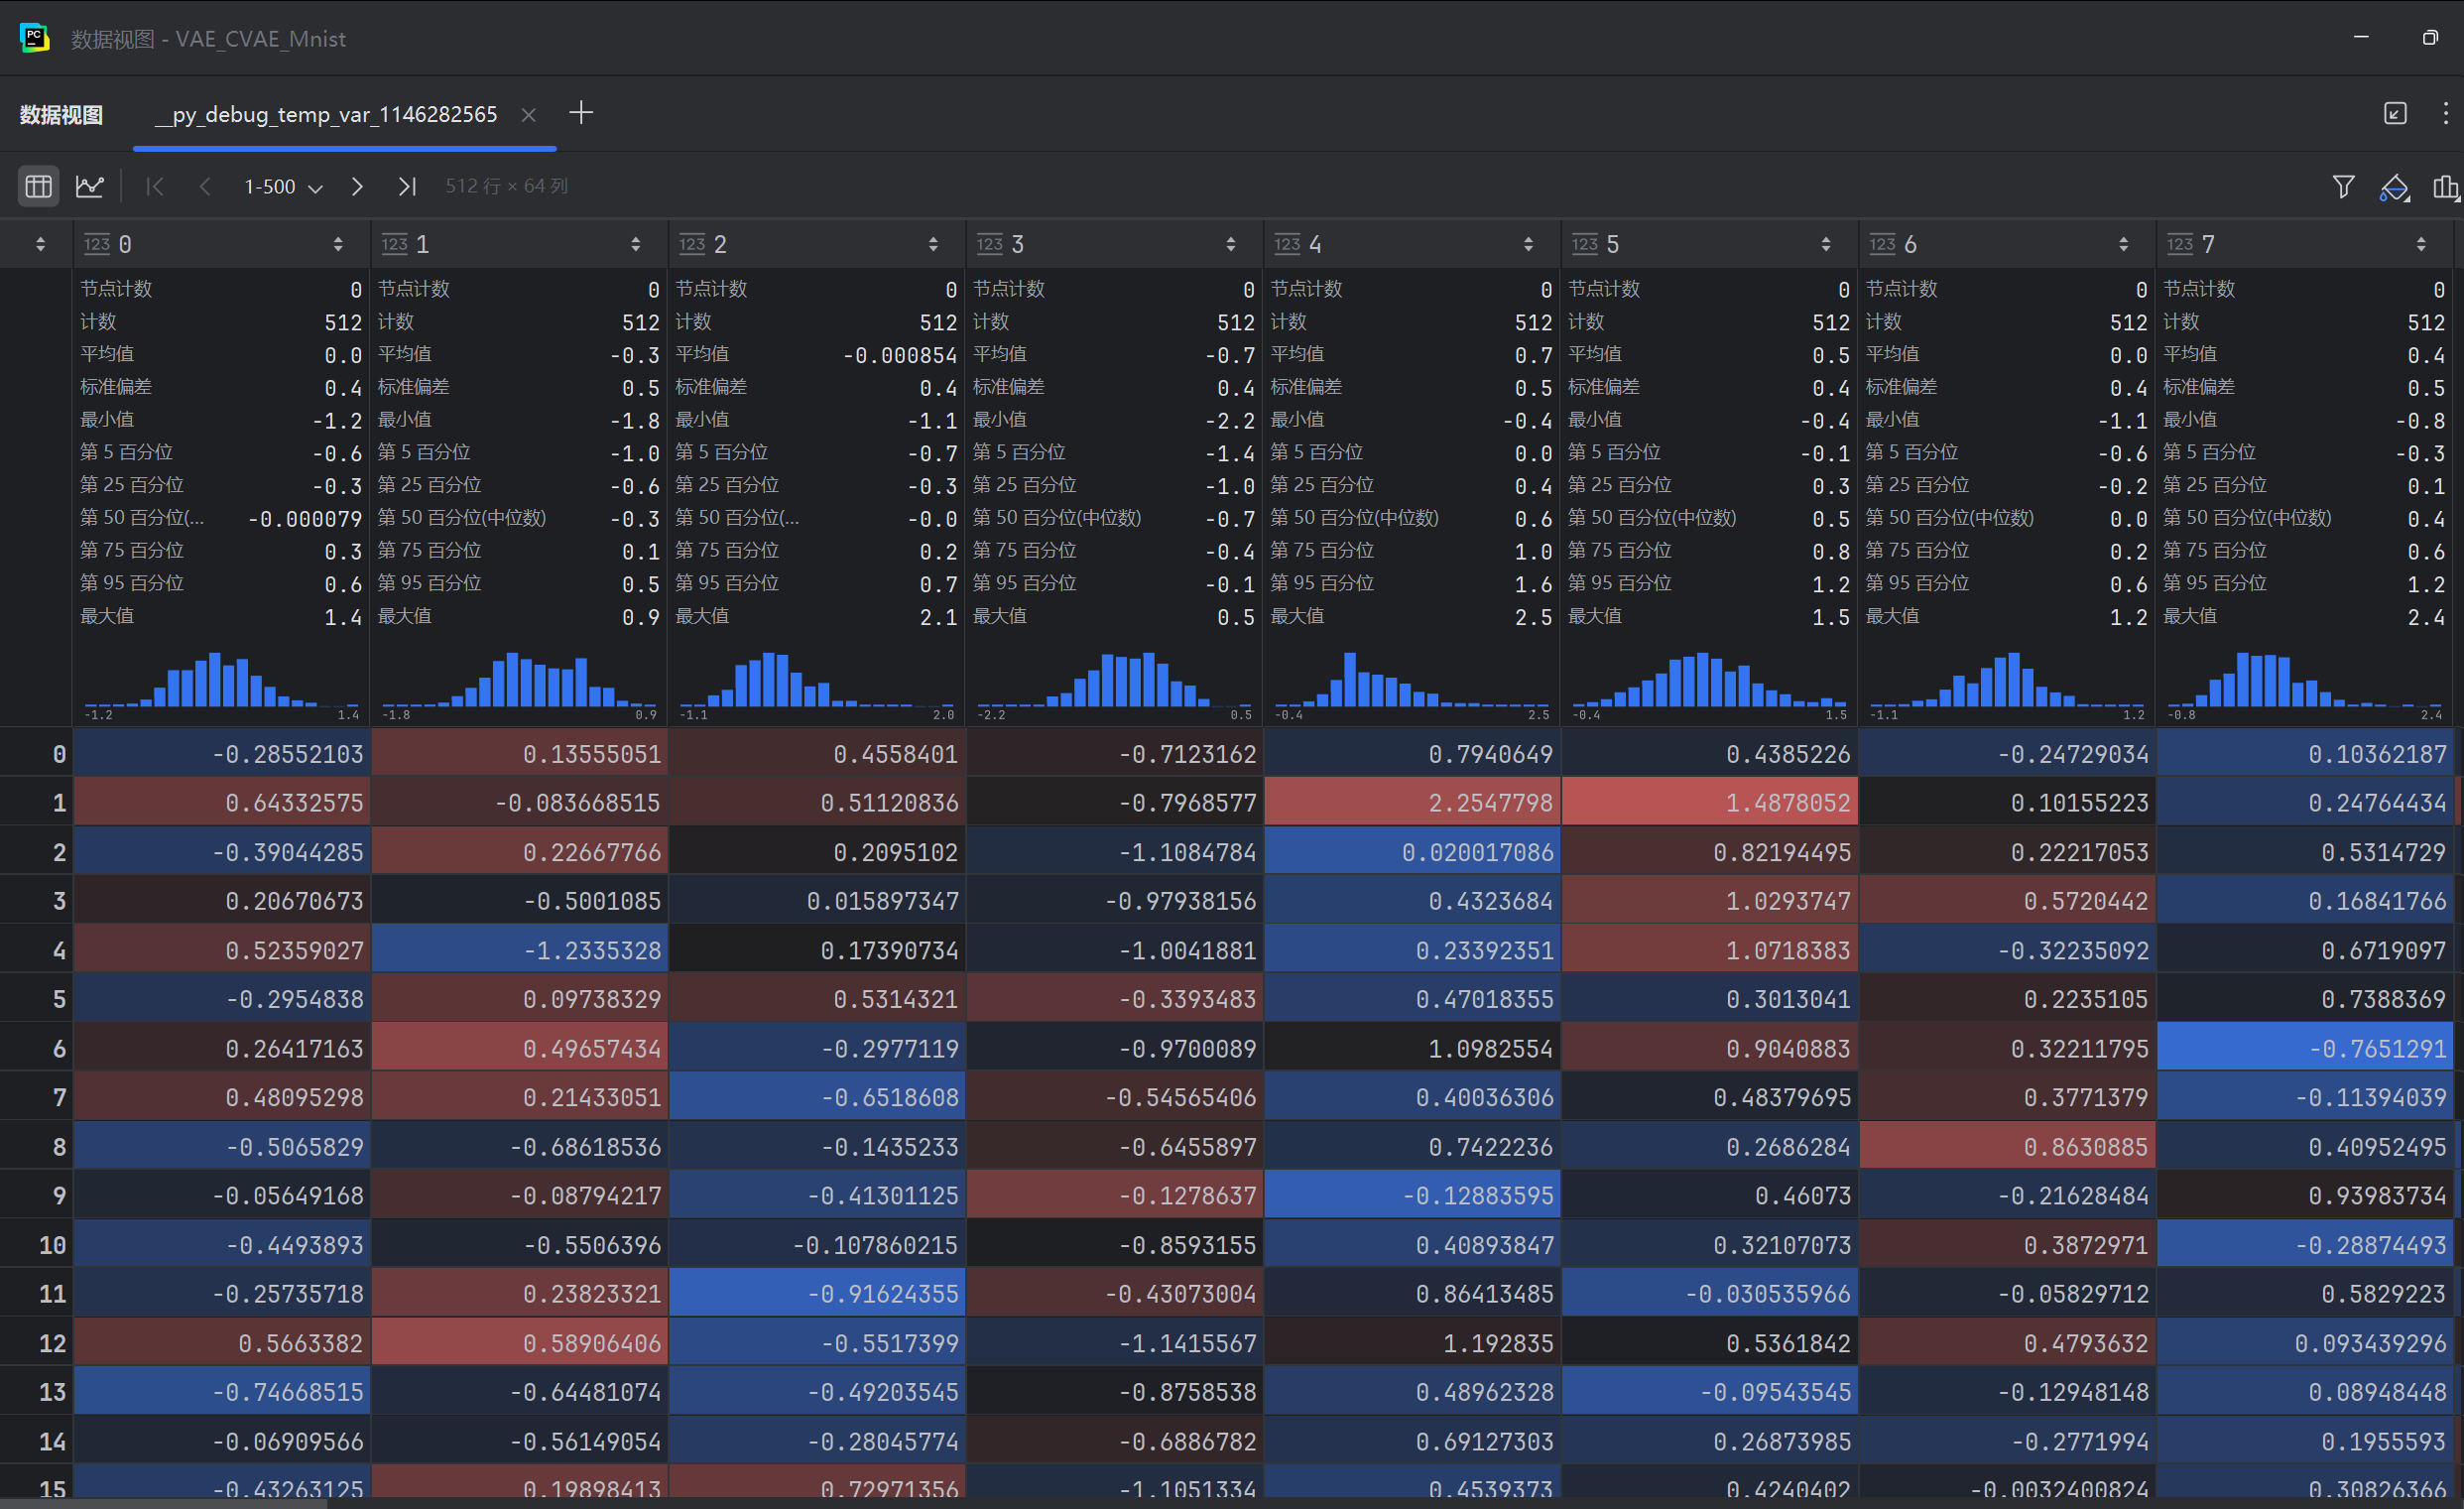Add a new data view tab
This screenshot has height=1509, width=2464.
coord(581,113)
